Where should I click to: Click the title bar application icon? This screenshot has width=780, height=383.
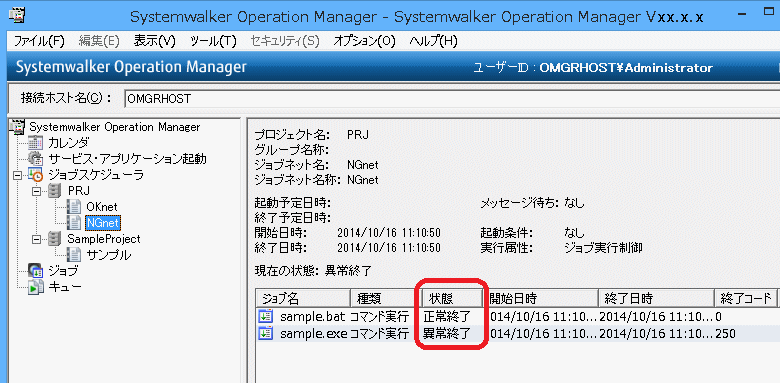(x=17, y=16)
